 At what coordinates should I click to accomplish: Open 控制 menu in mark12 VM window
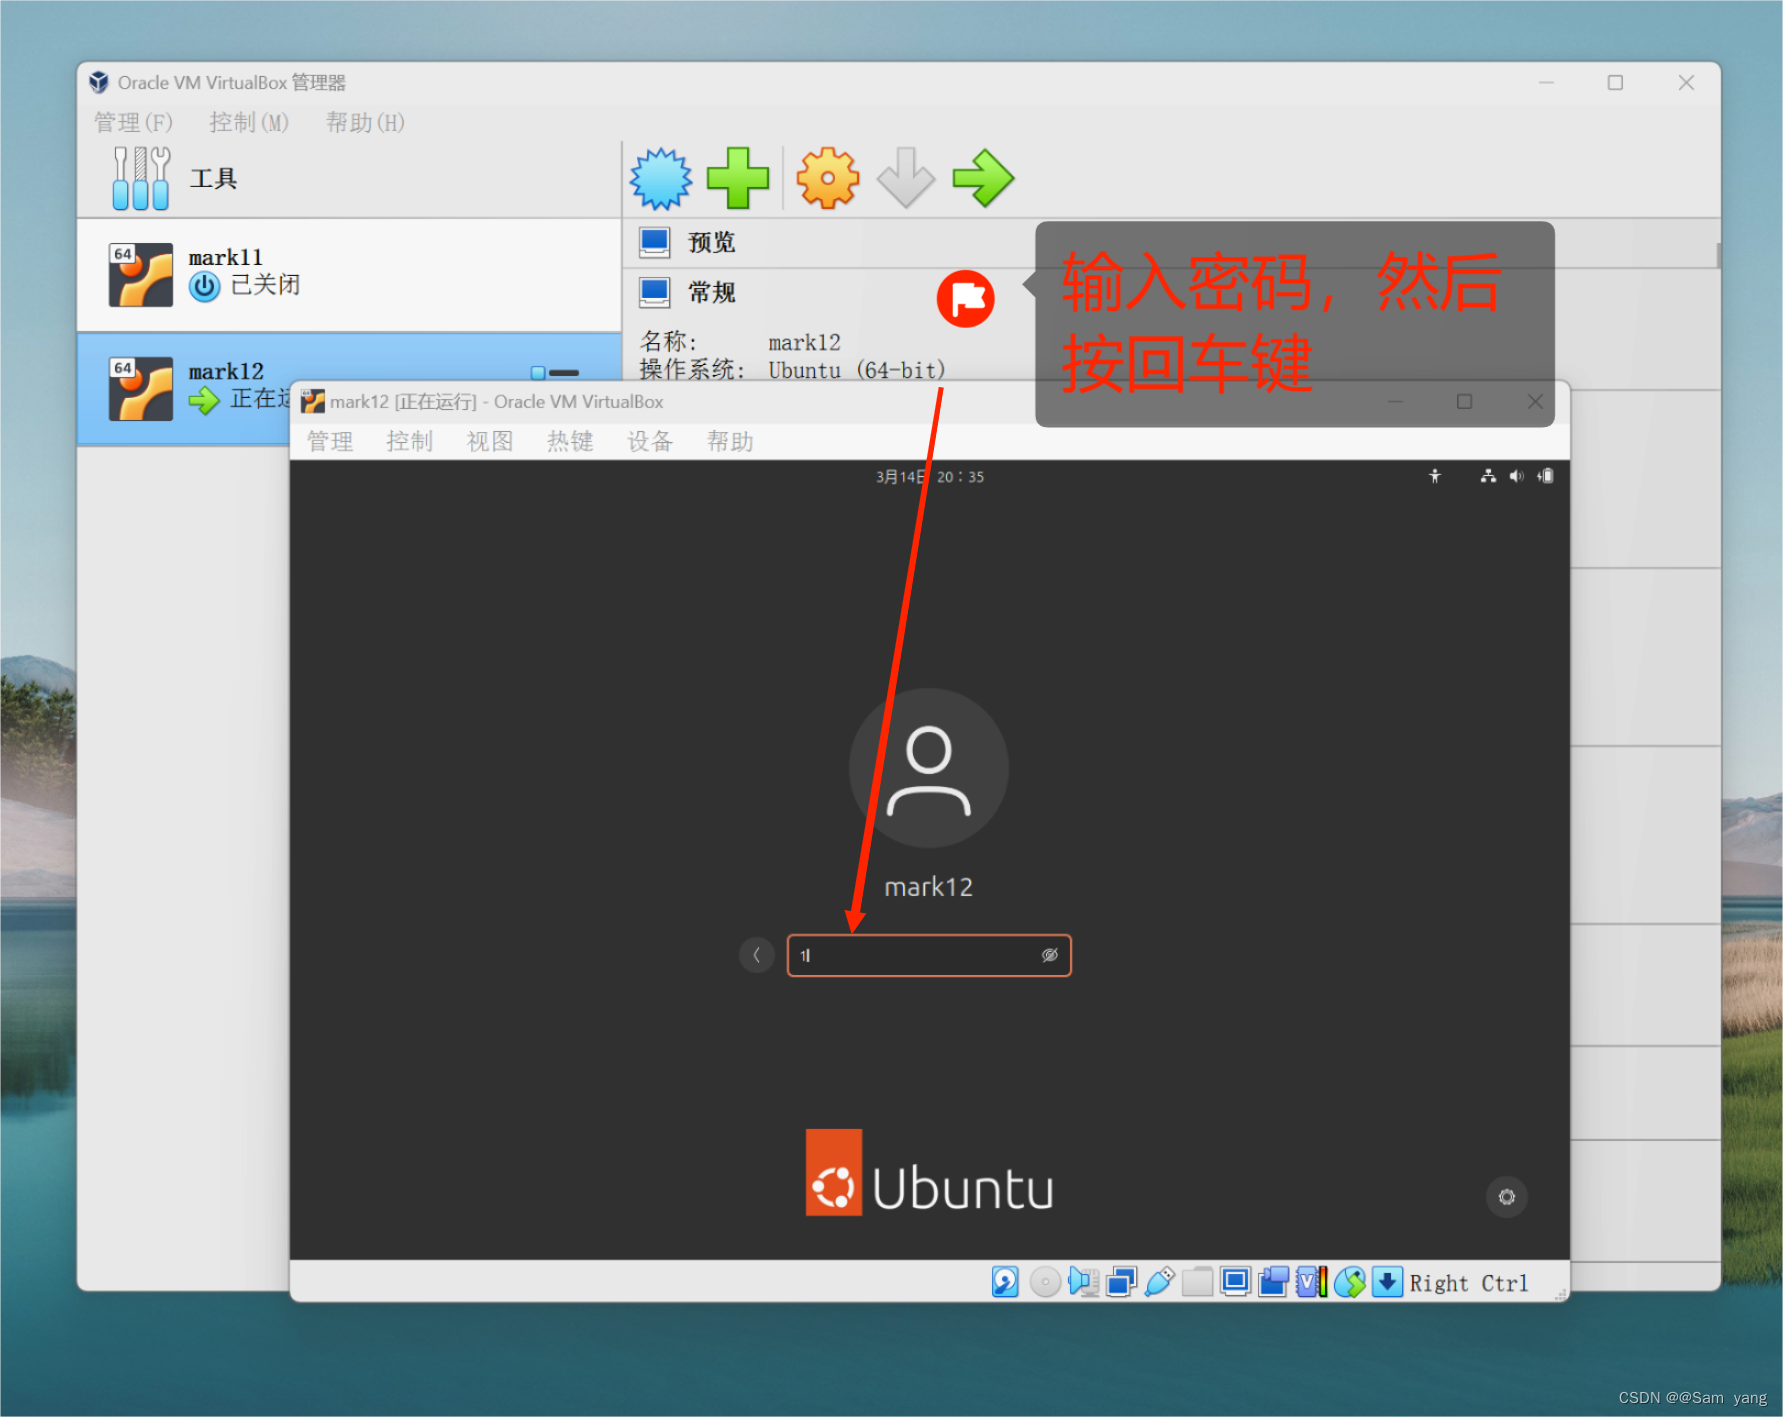click(x=410, y=442)
